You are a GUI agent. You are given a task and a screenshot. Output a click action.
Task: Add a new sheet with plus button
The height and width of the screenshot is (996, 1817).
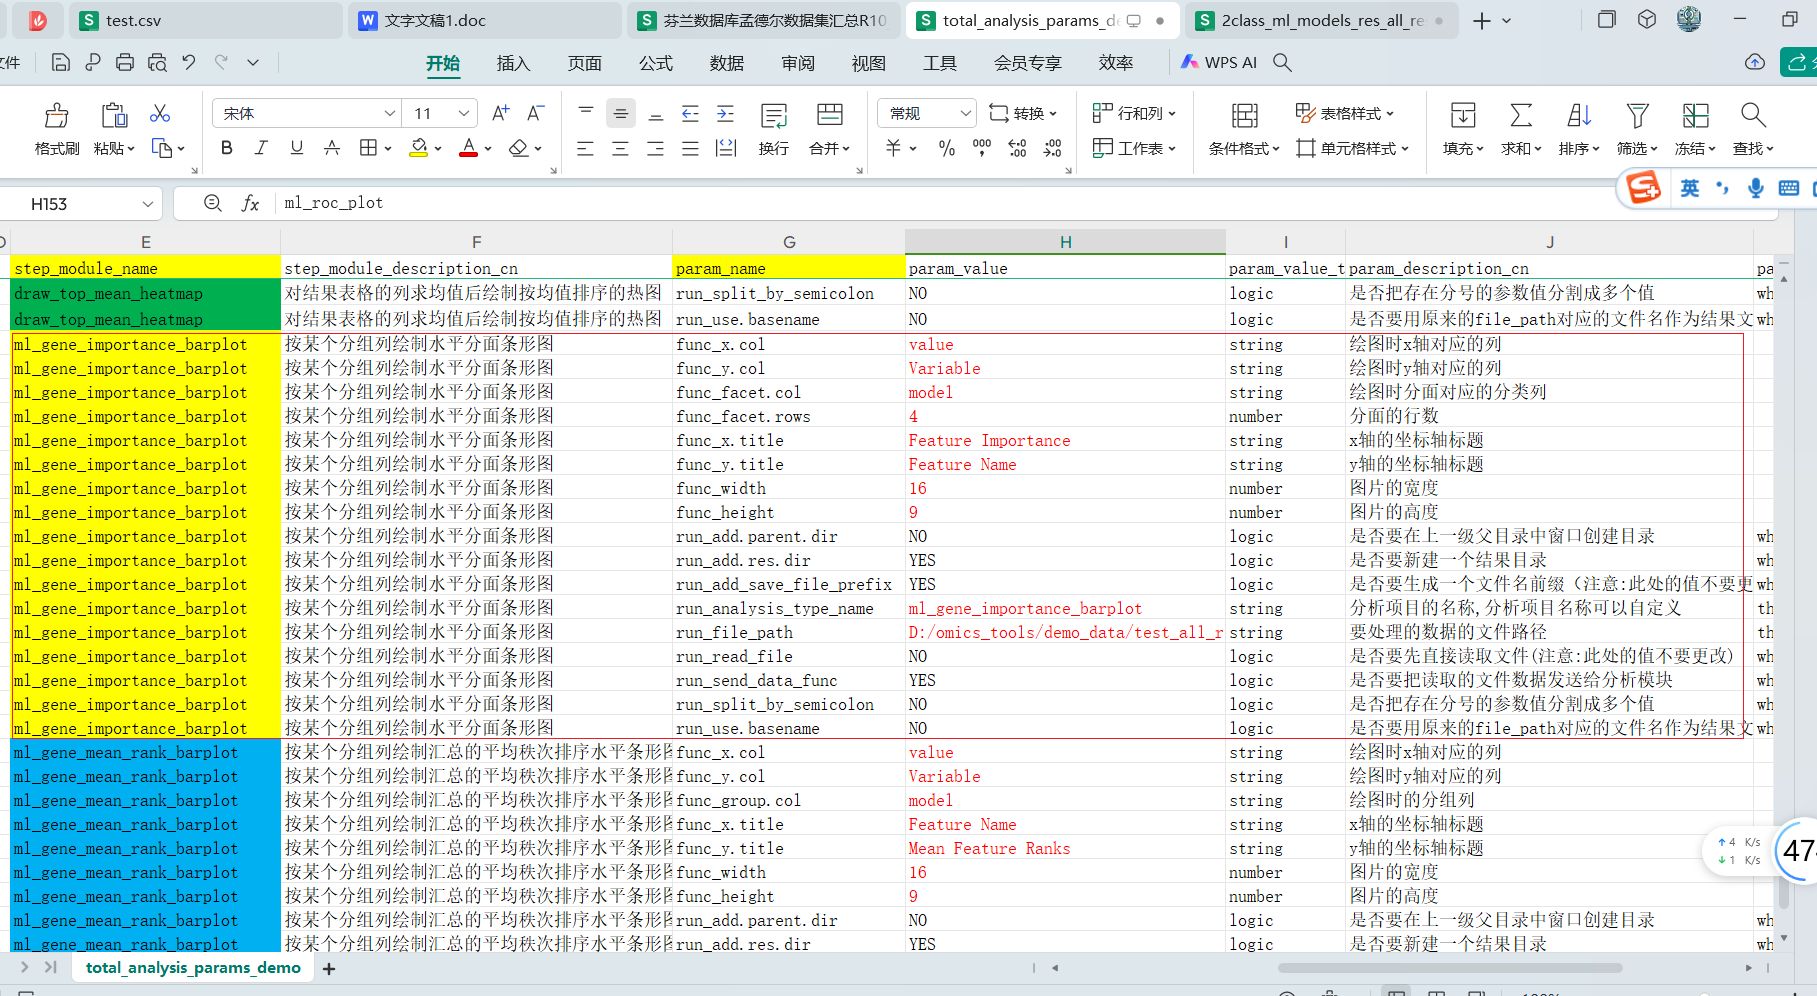tap(329, 968)
